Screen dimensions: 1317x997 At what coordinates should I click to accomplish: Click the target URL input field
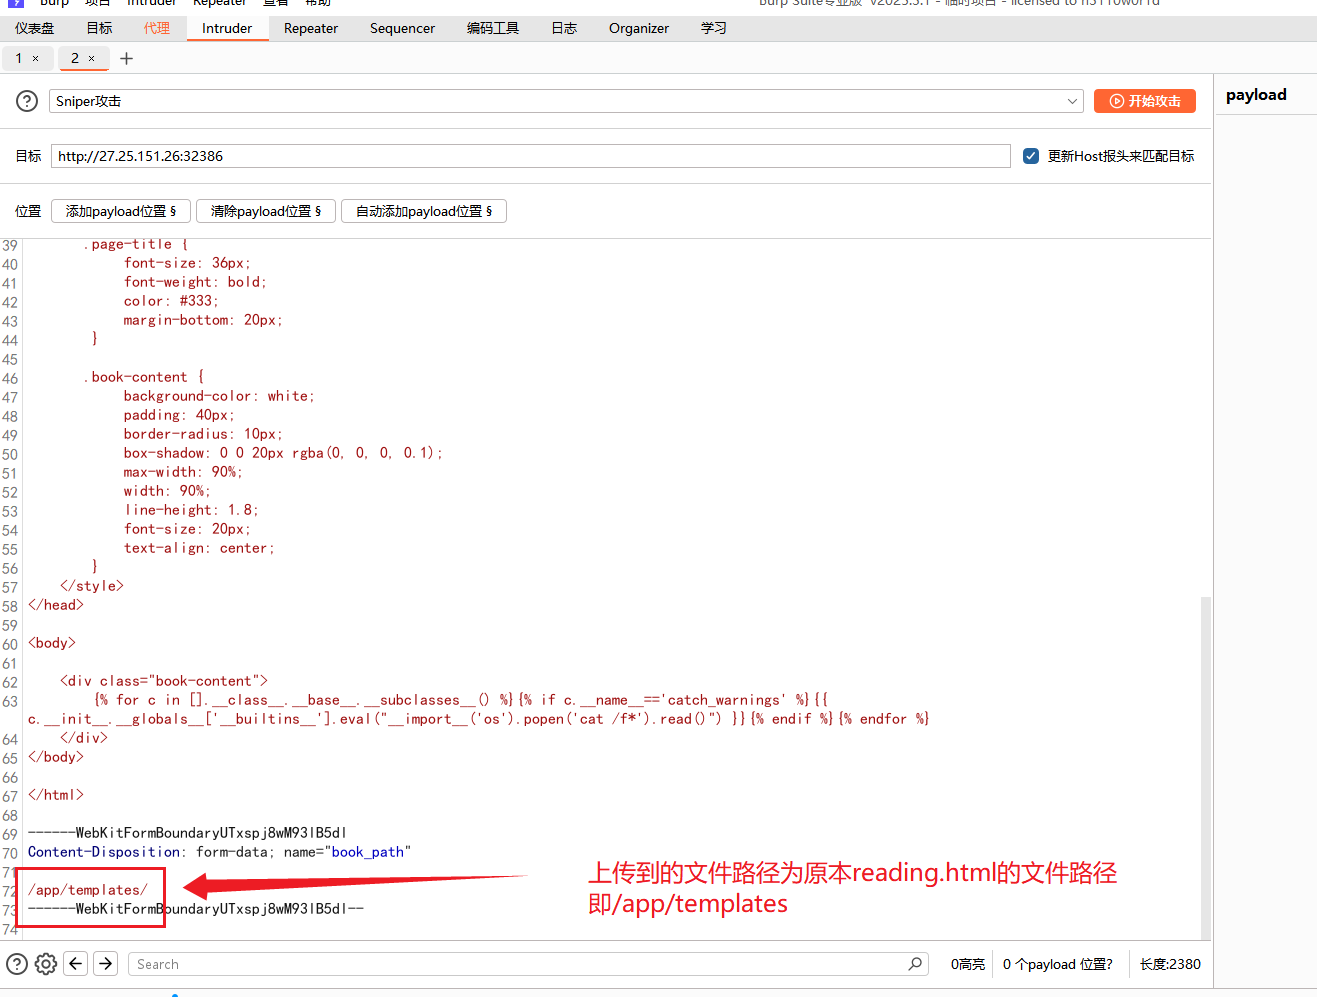(x=530, y=156)
